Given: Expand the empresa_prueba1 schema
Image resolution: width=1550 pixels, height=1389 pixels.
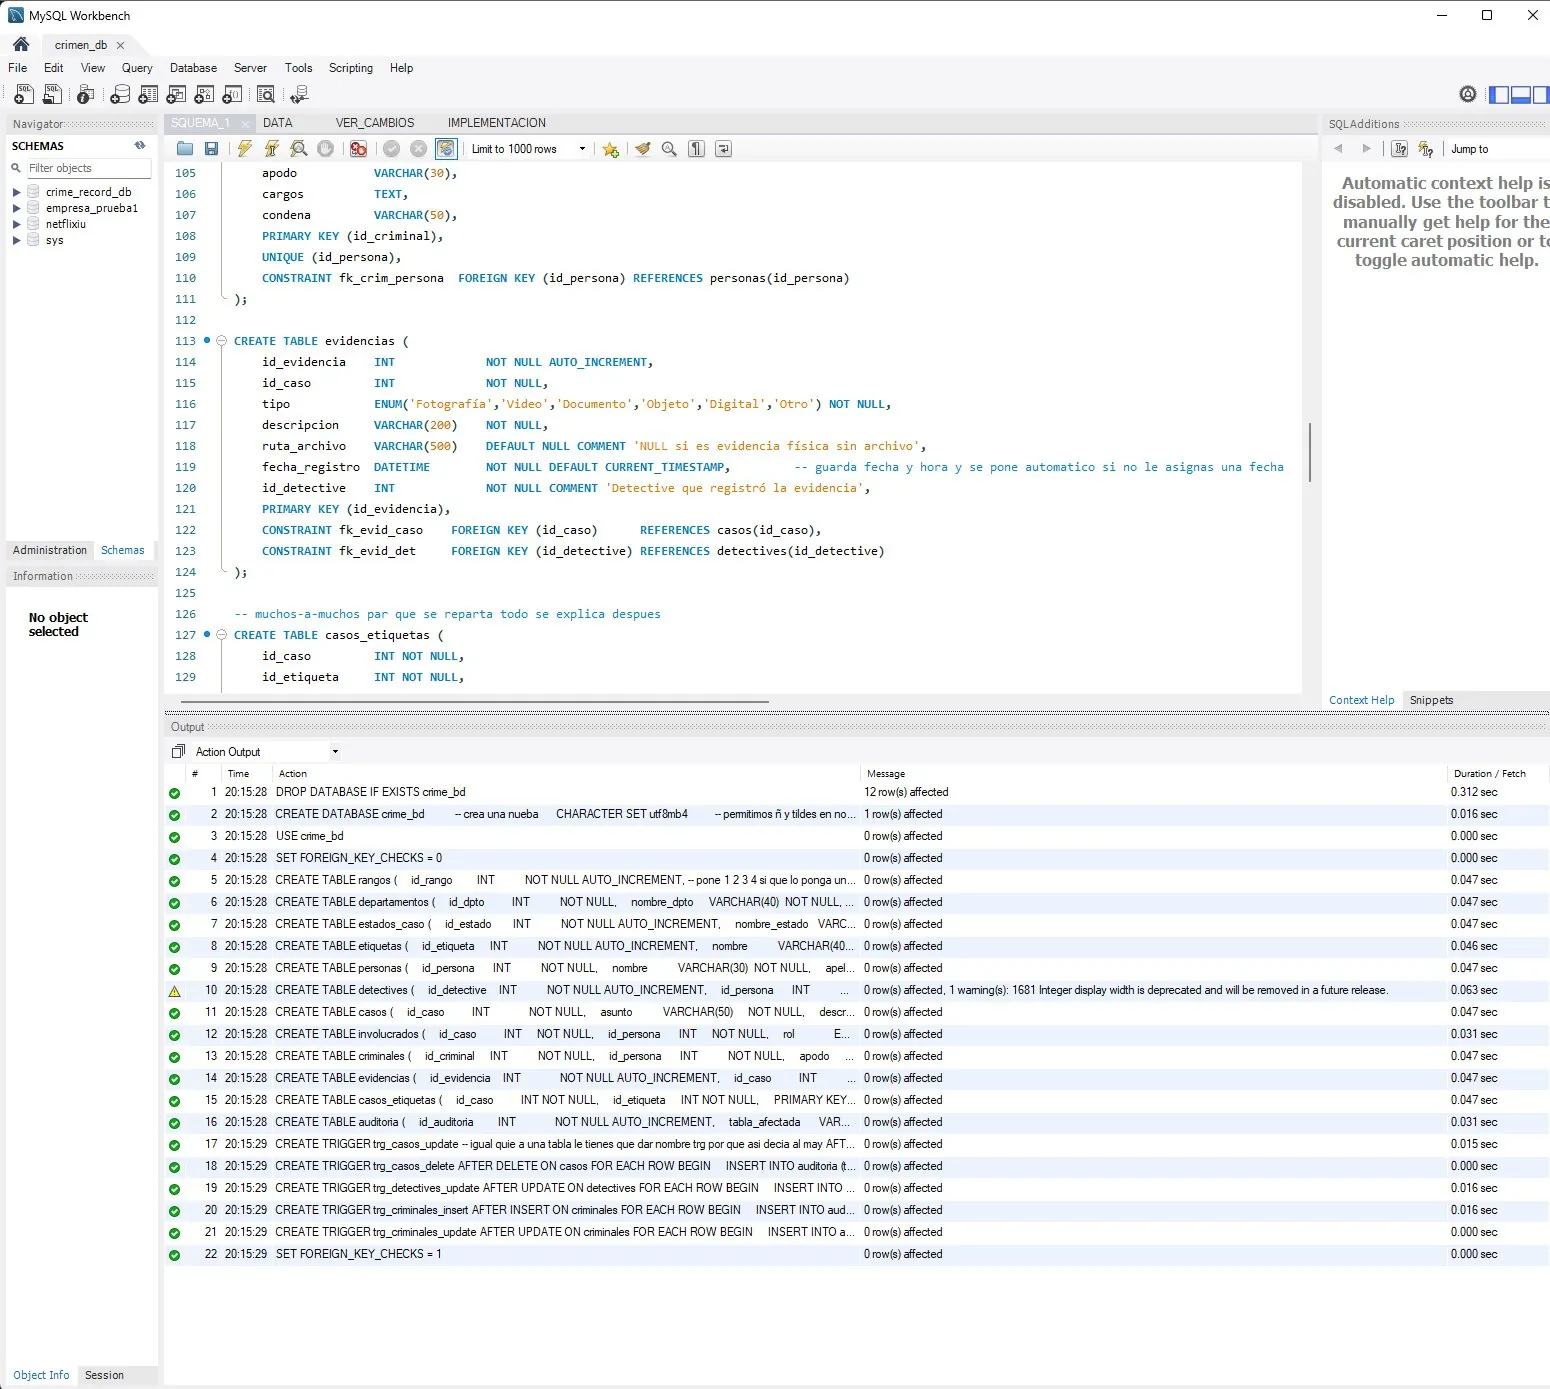Looking at the screenshot, I should coord(16,208).
